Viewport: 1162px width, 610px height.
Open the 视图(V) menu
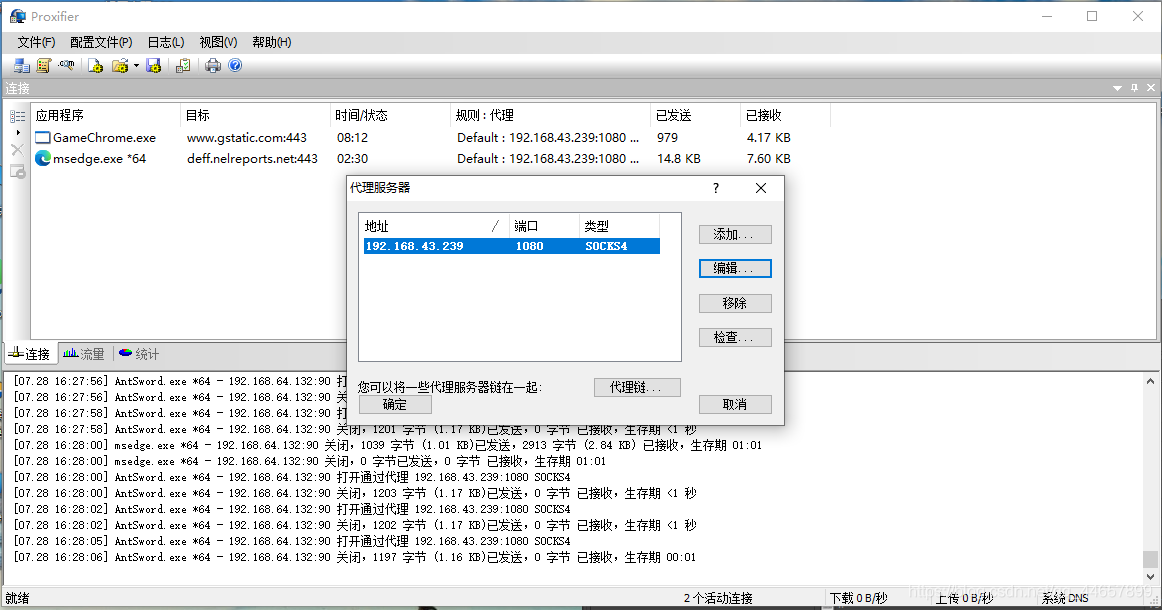click(218, 42)
